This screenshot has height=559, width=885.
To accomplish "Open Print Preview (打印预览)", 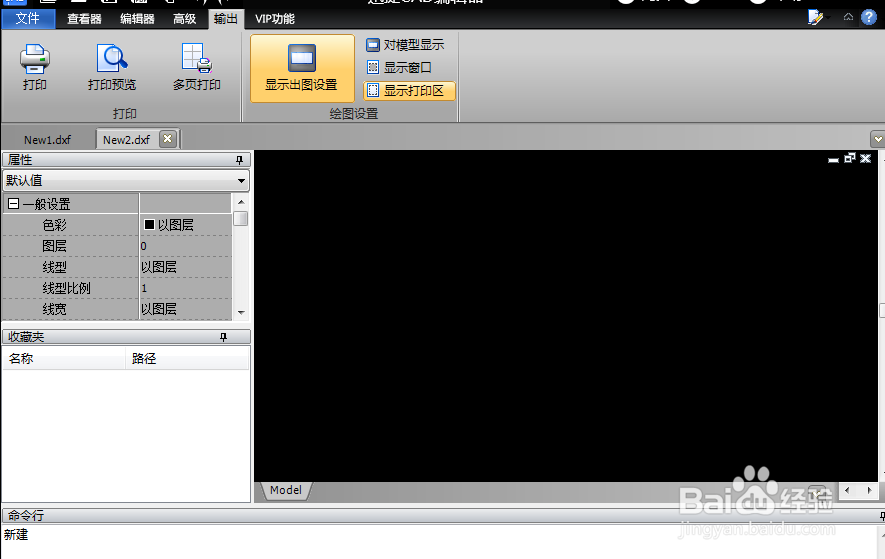I will point(112,67).
